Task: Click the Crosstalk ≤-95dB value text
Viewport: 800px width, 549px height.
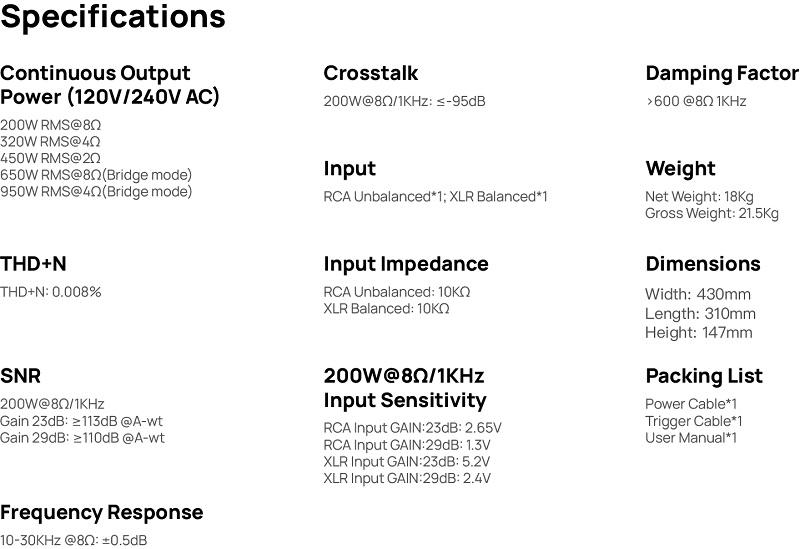Action: coord(404,101)
